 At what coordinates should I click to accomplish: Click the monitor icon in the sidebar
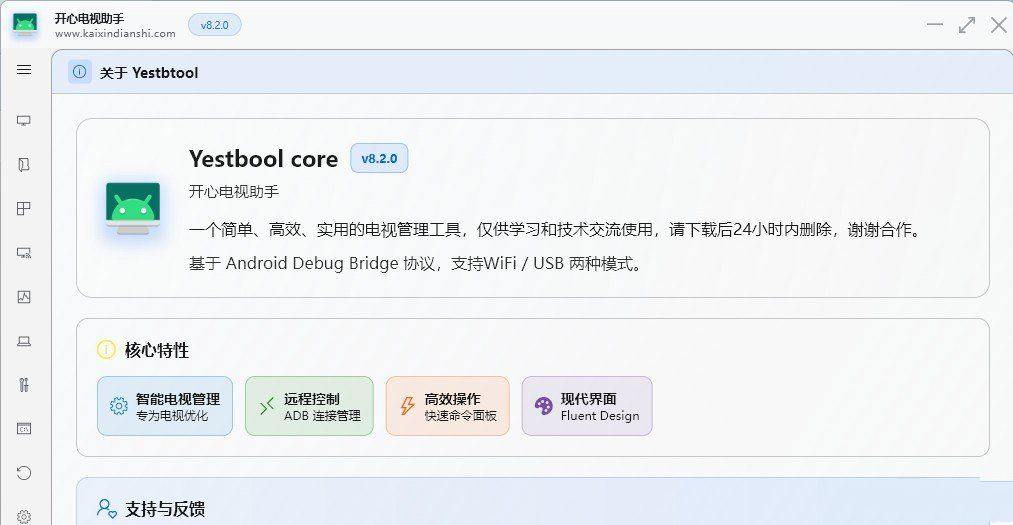tap(24, 121)
